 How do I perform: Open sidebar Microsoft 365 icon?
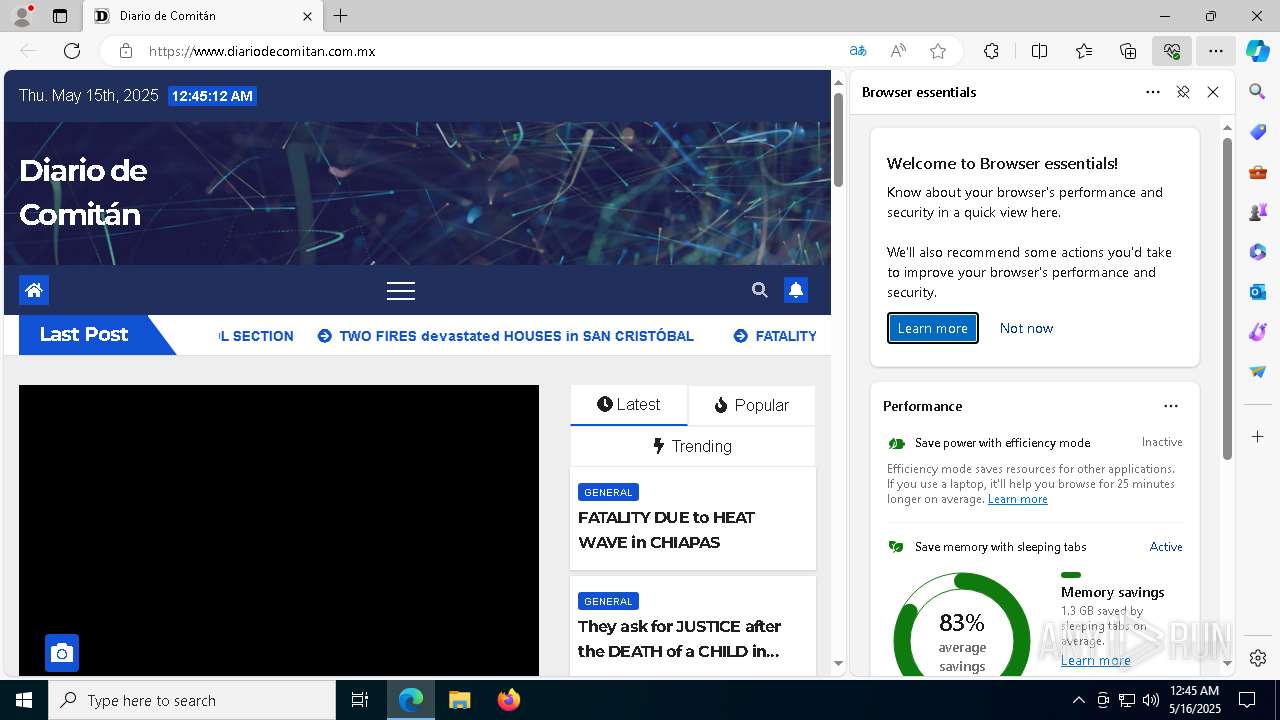click(1258, 252)
